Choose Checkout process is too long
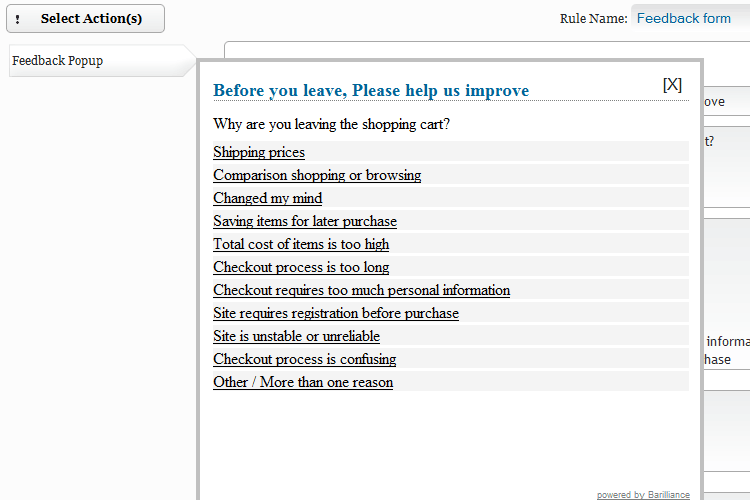 point(301,267)
